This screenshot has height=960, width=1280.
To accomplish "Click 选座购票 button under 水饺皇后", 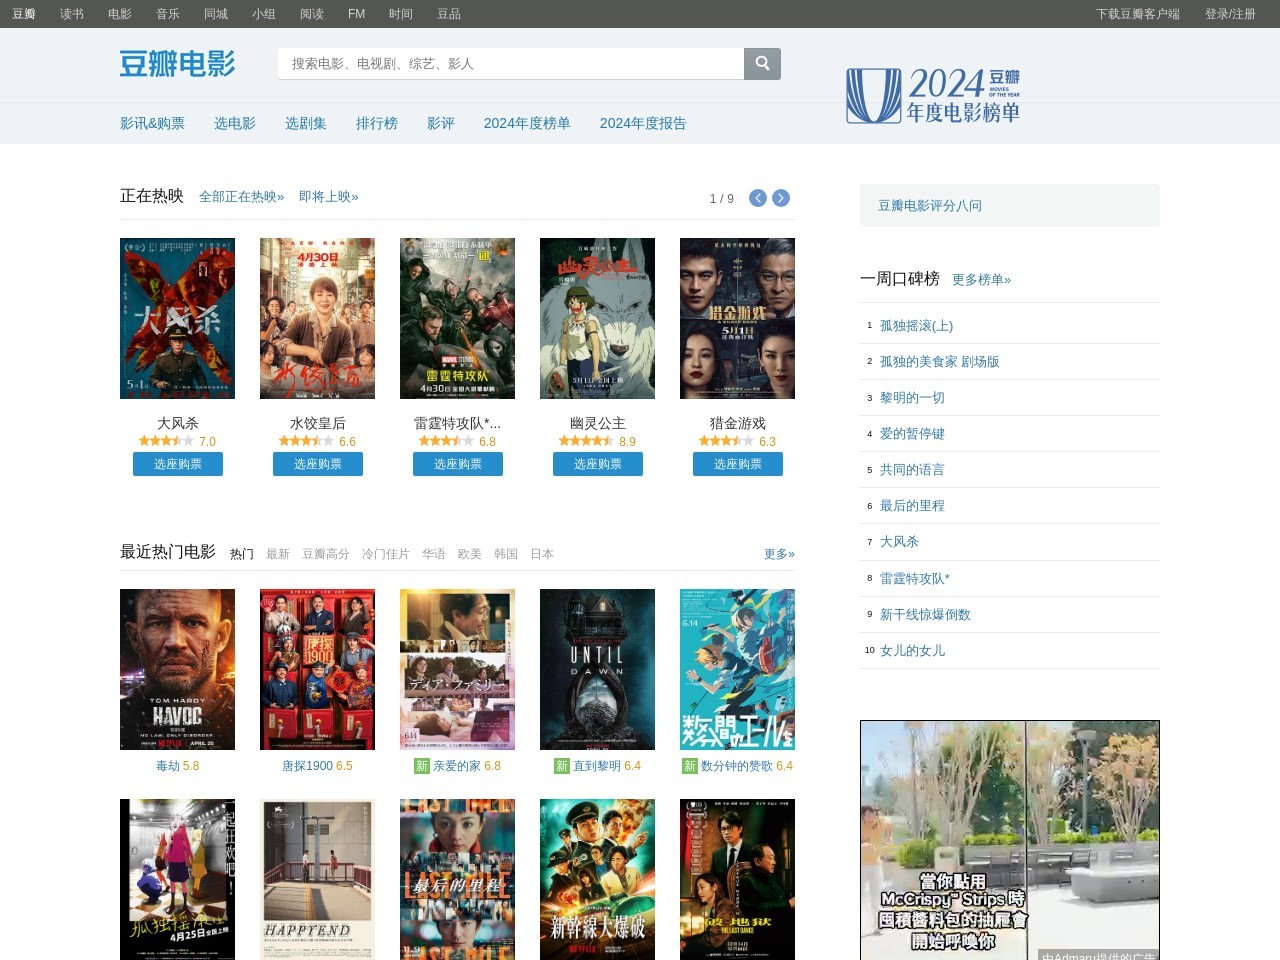I will (x=318, y=464).
